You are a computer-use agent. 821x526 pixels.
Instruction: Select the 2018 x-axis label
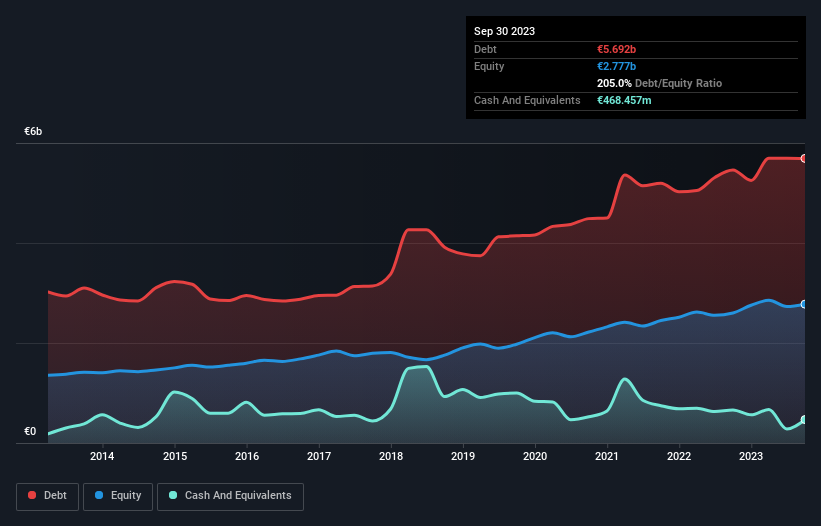[x=391, y=456]
